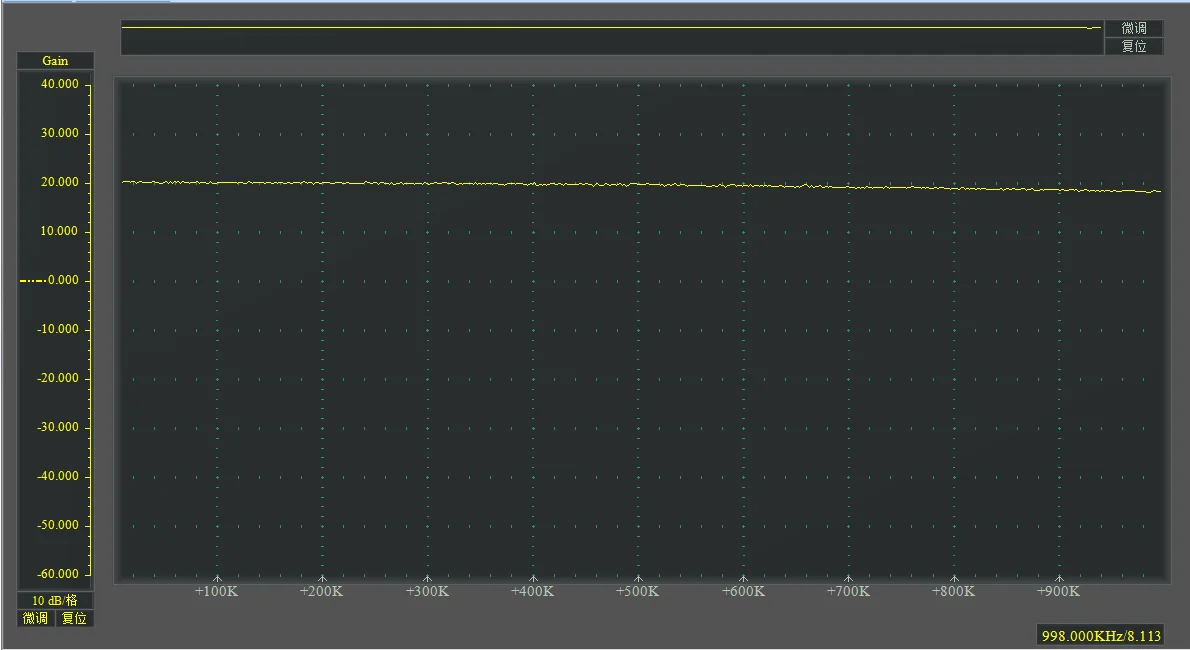This screenshot has width=1190, height=650.
Task: Click the +900K frequency axis label
Action: point(1059,592)
